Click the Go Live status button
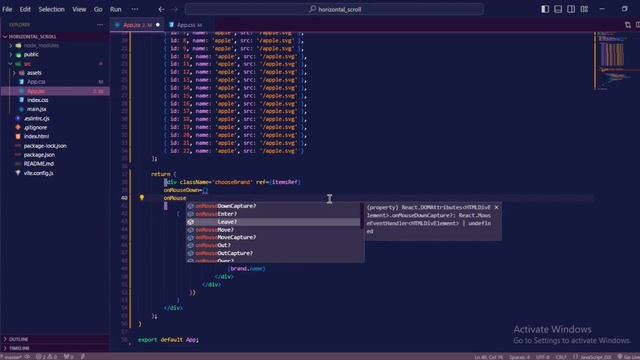 coord(628,357)
